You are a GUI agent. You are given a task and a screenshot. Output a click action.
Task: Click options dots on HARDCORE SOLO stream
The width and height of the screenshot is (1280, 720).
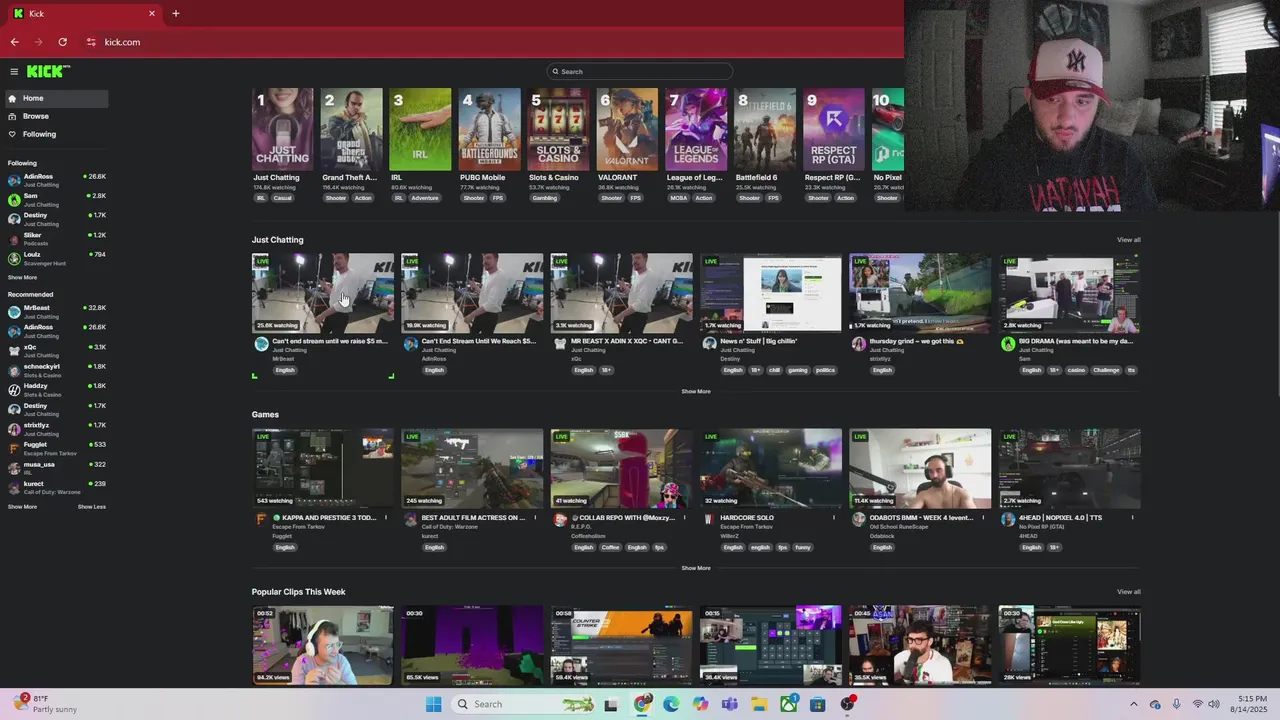(x=834, y=518)
